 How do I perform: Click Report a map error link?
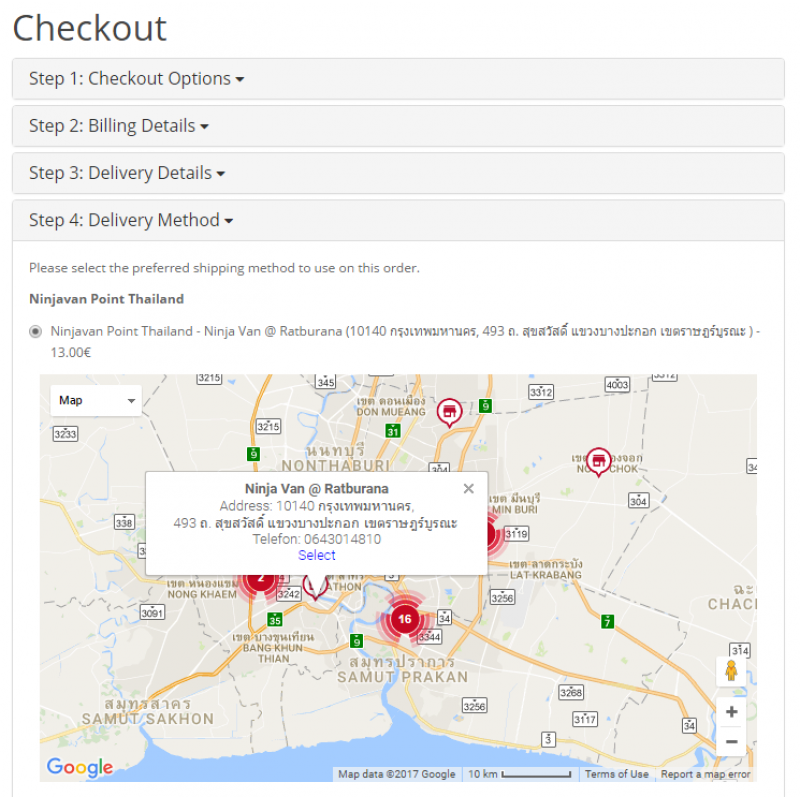coord(705,774)
